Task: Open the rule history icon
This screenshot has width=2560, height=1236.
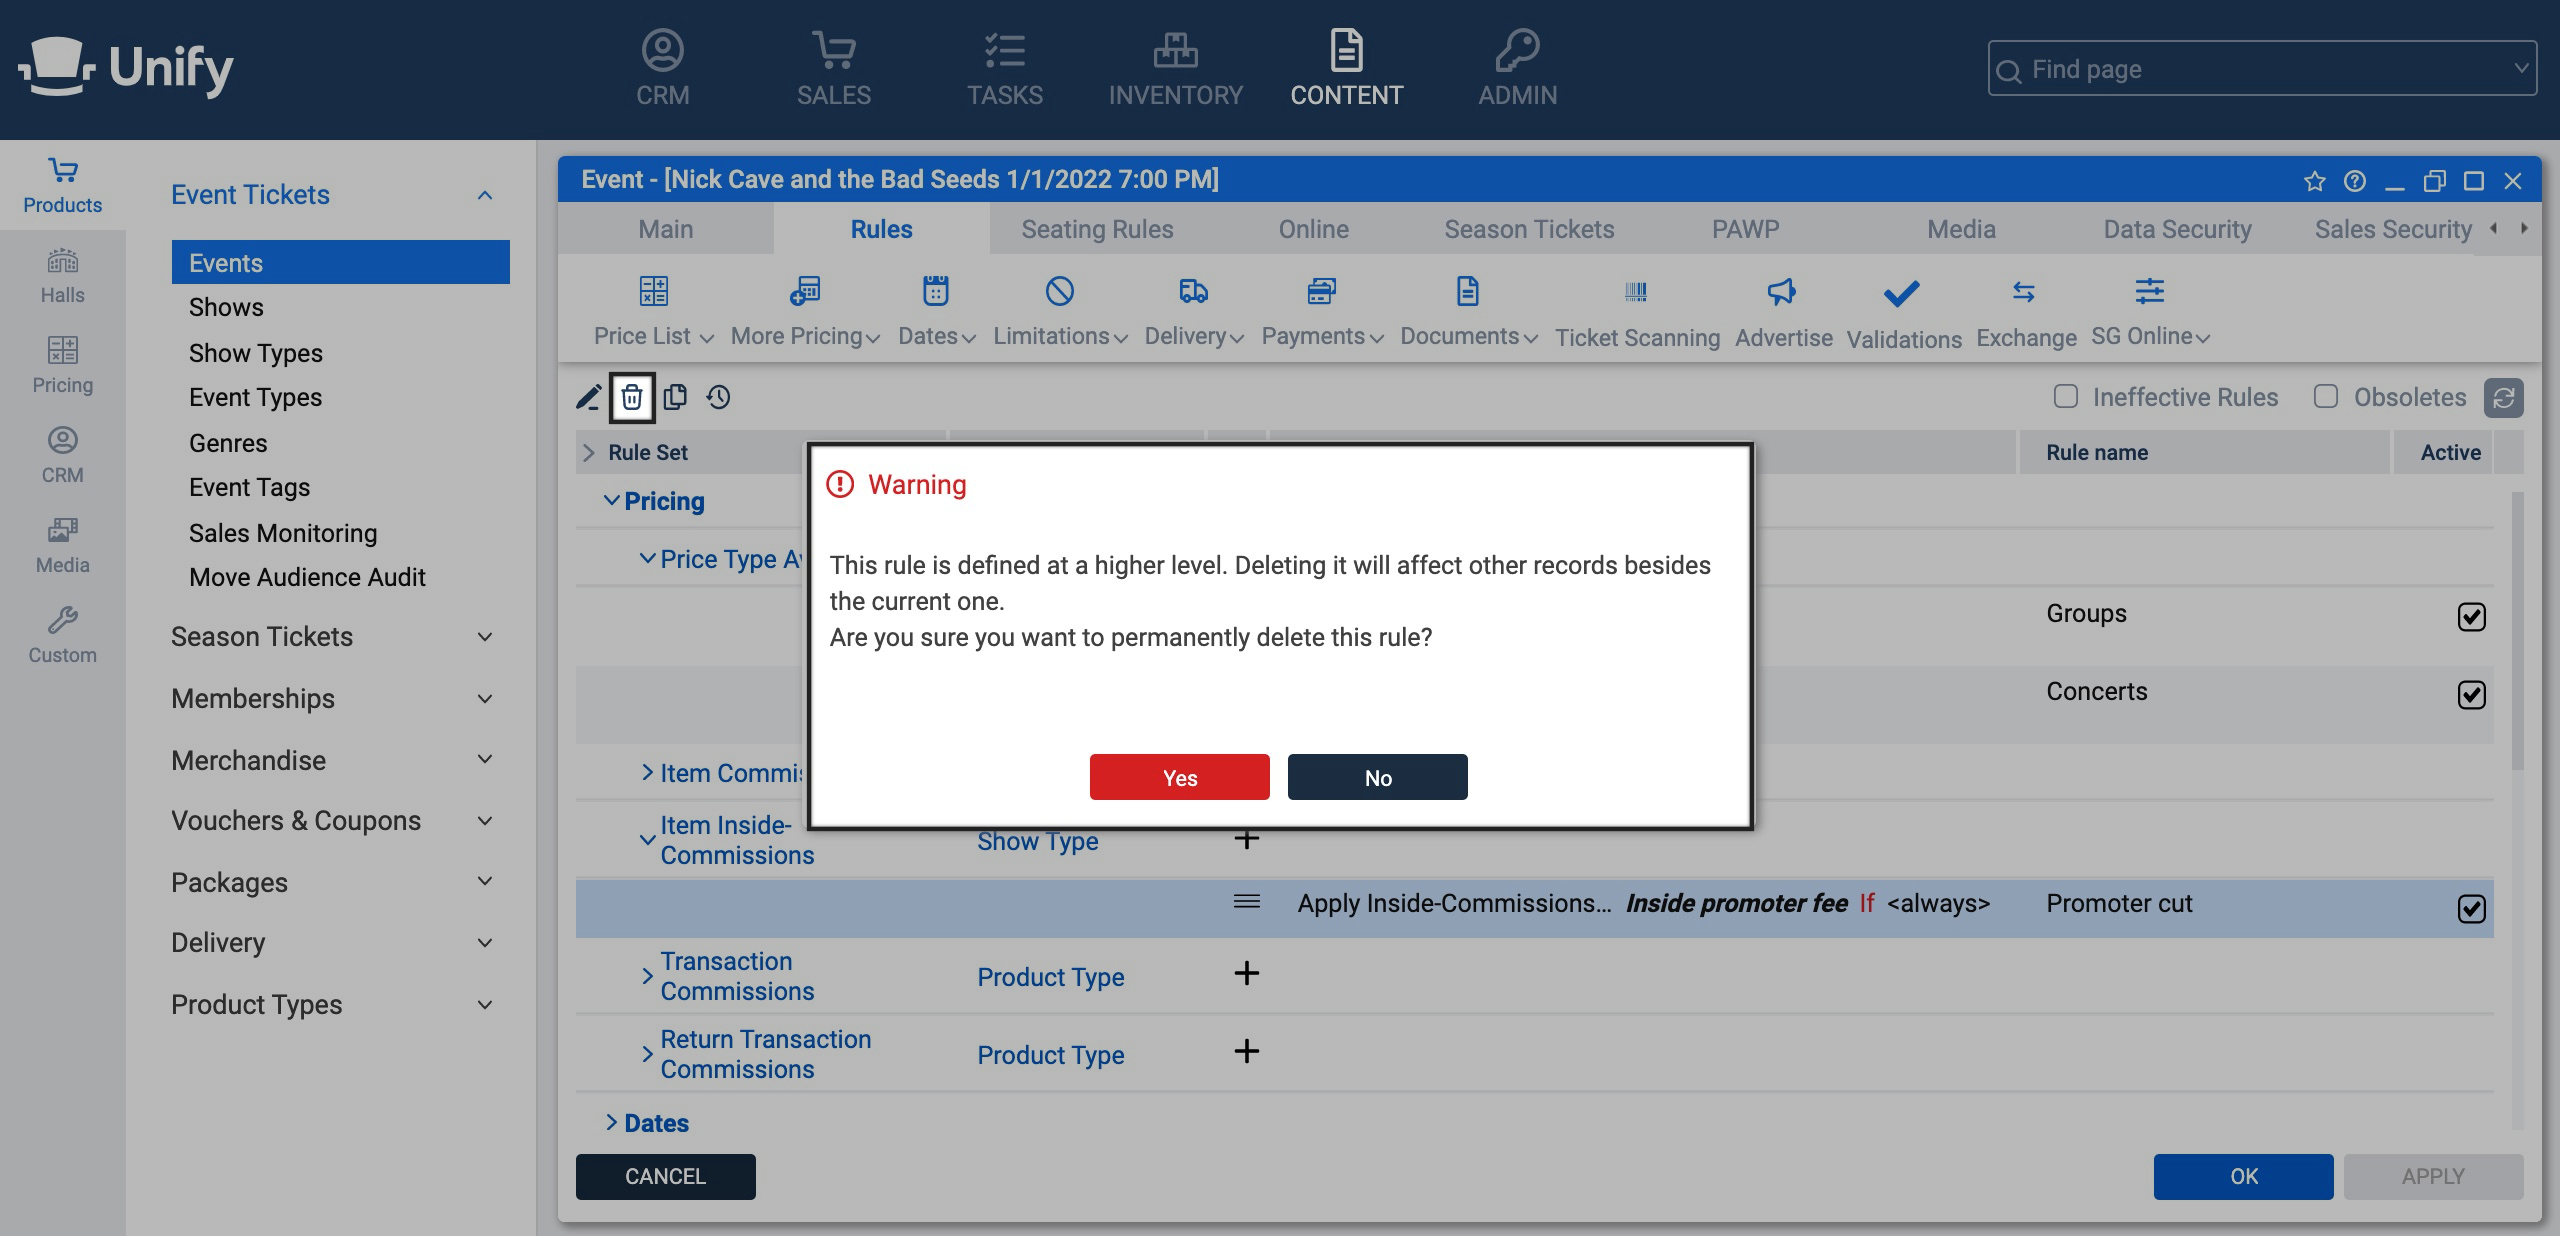Action: click(718, 397)
